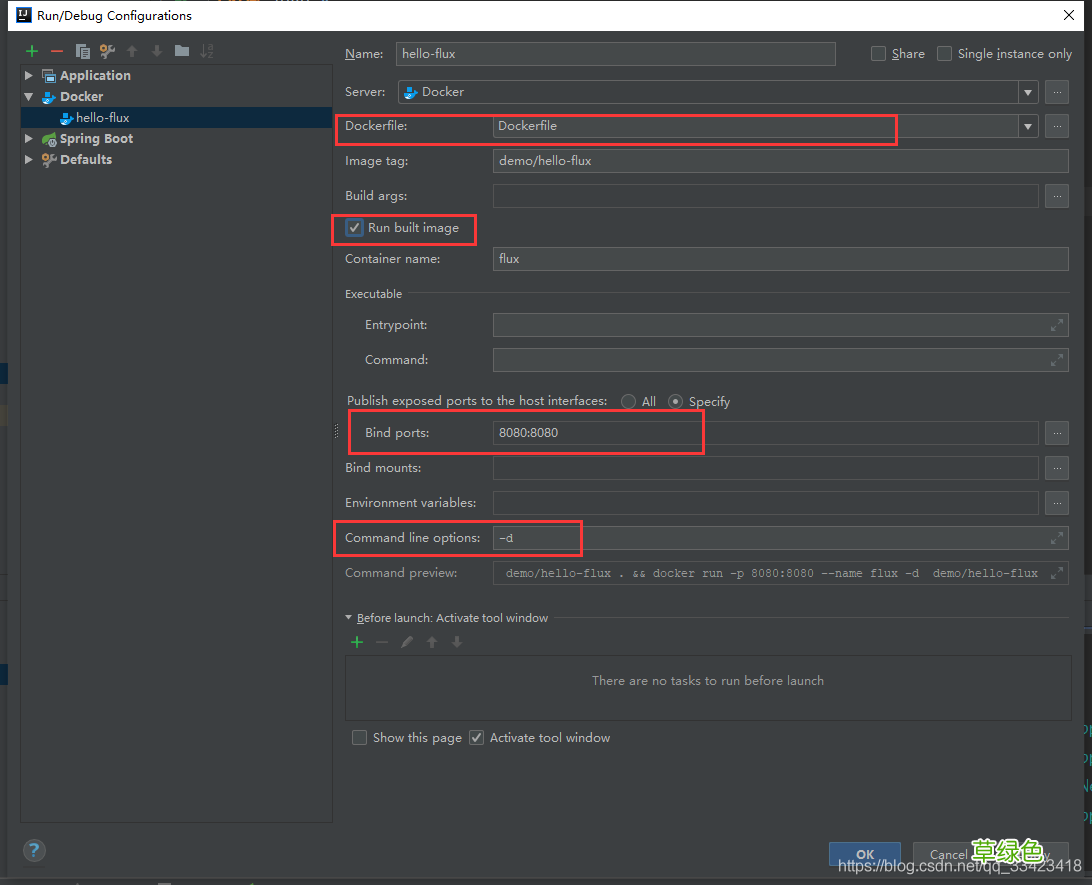The height and width of the screenshot is (885, 1092).
Task: Uncheck Activate tool window option
Action: point(476,737)
